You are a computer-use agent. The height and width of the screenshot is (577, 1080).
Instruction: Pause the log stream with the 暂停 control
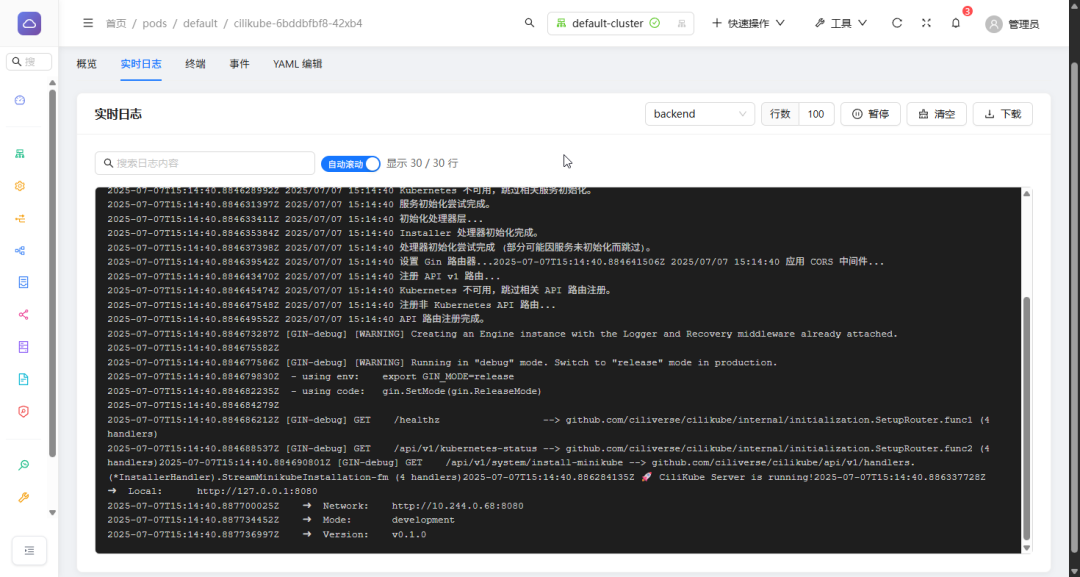(870, 113)
